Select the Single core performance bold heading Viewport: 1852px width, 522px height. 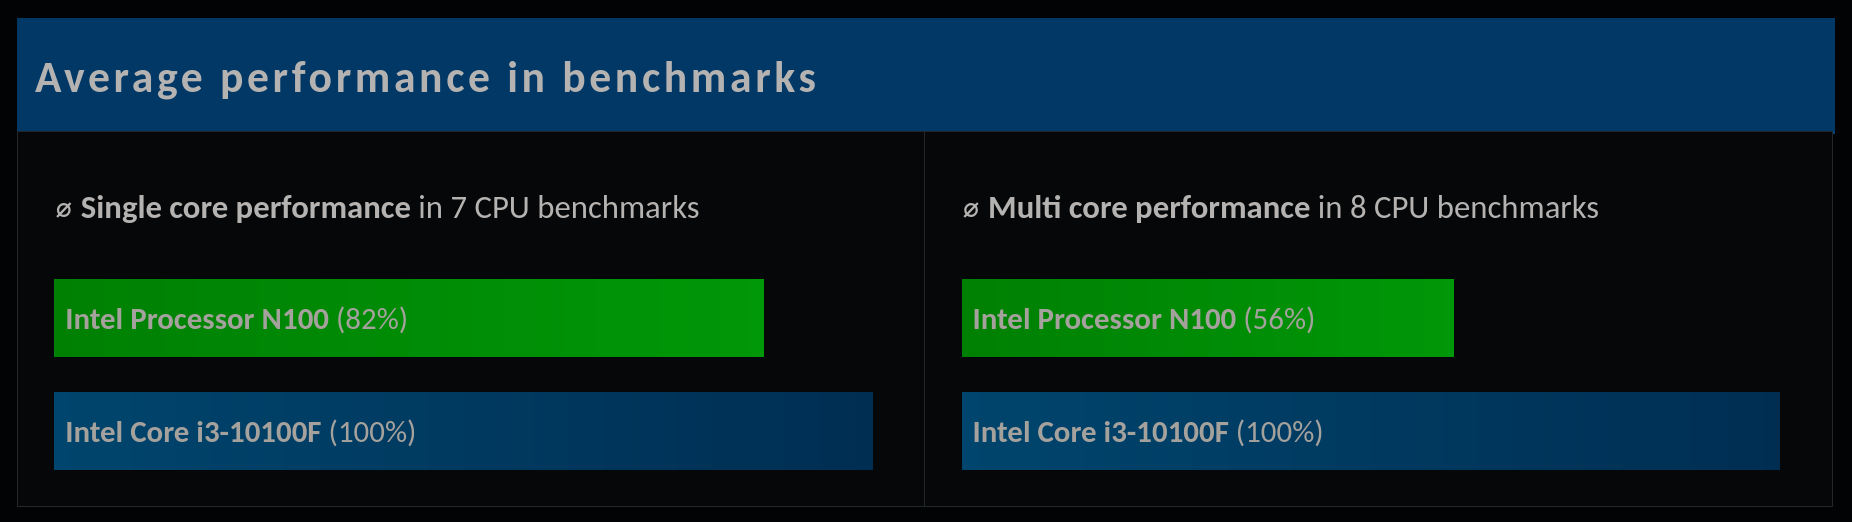[x=245, y=208]
